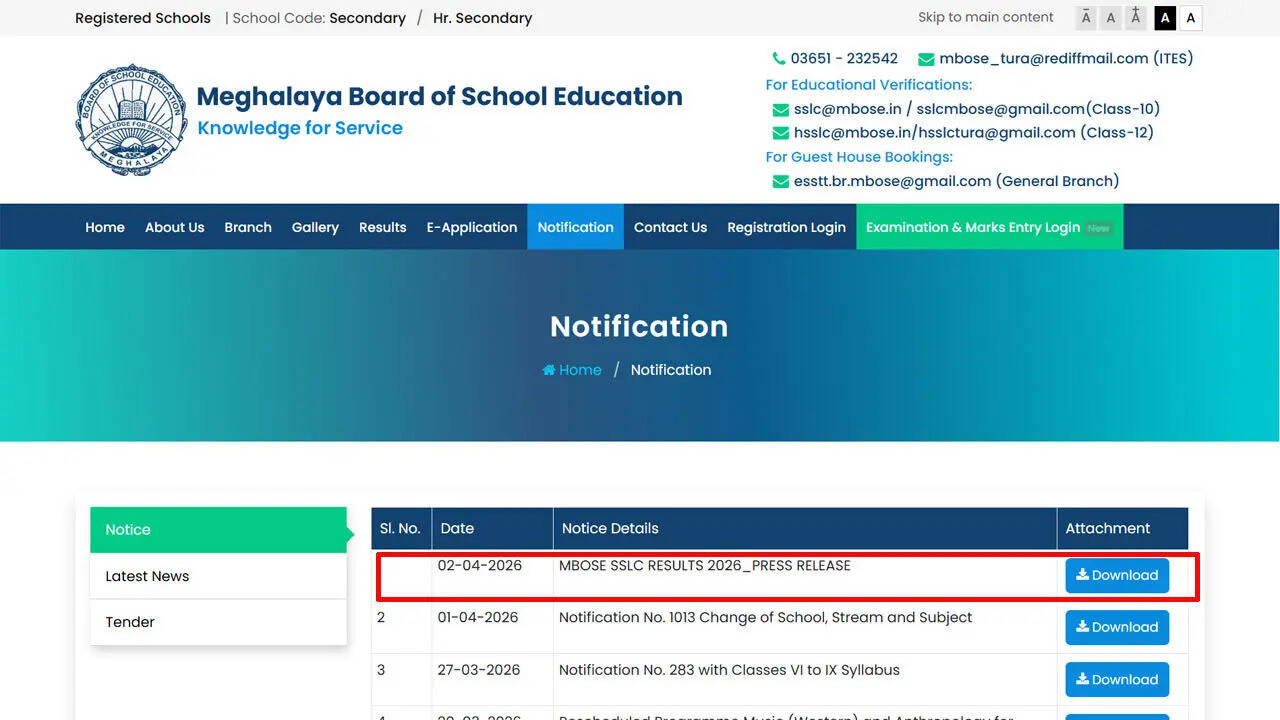Switch to the Latest News tab
The height and width of the screenshot is (720, 1280).
(x=147, y=576)
